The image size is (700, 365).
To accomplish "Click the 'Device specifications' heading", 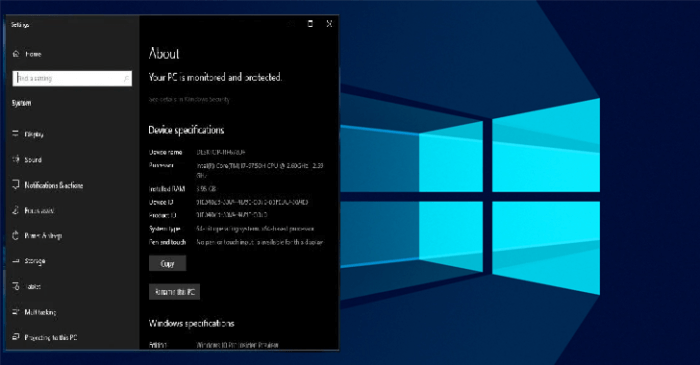I will point(186,130).
